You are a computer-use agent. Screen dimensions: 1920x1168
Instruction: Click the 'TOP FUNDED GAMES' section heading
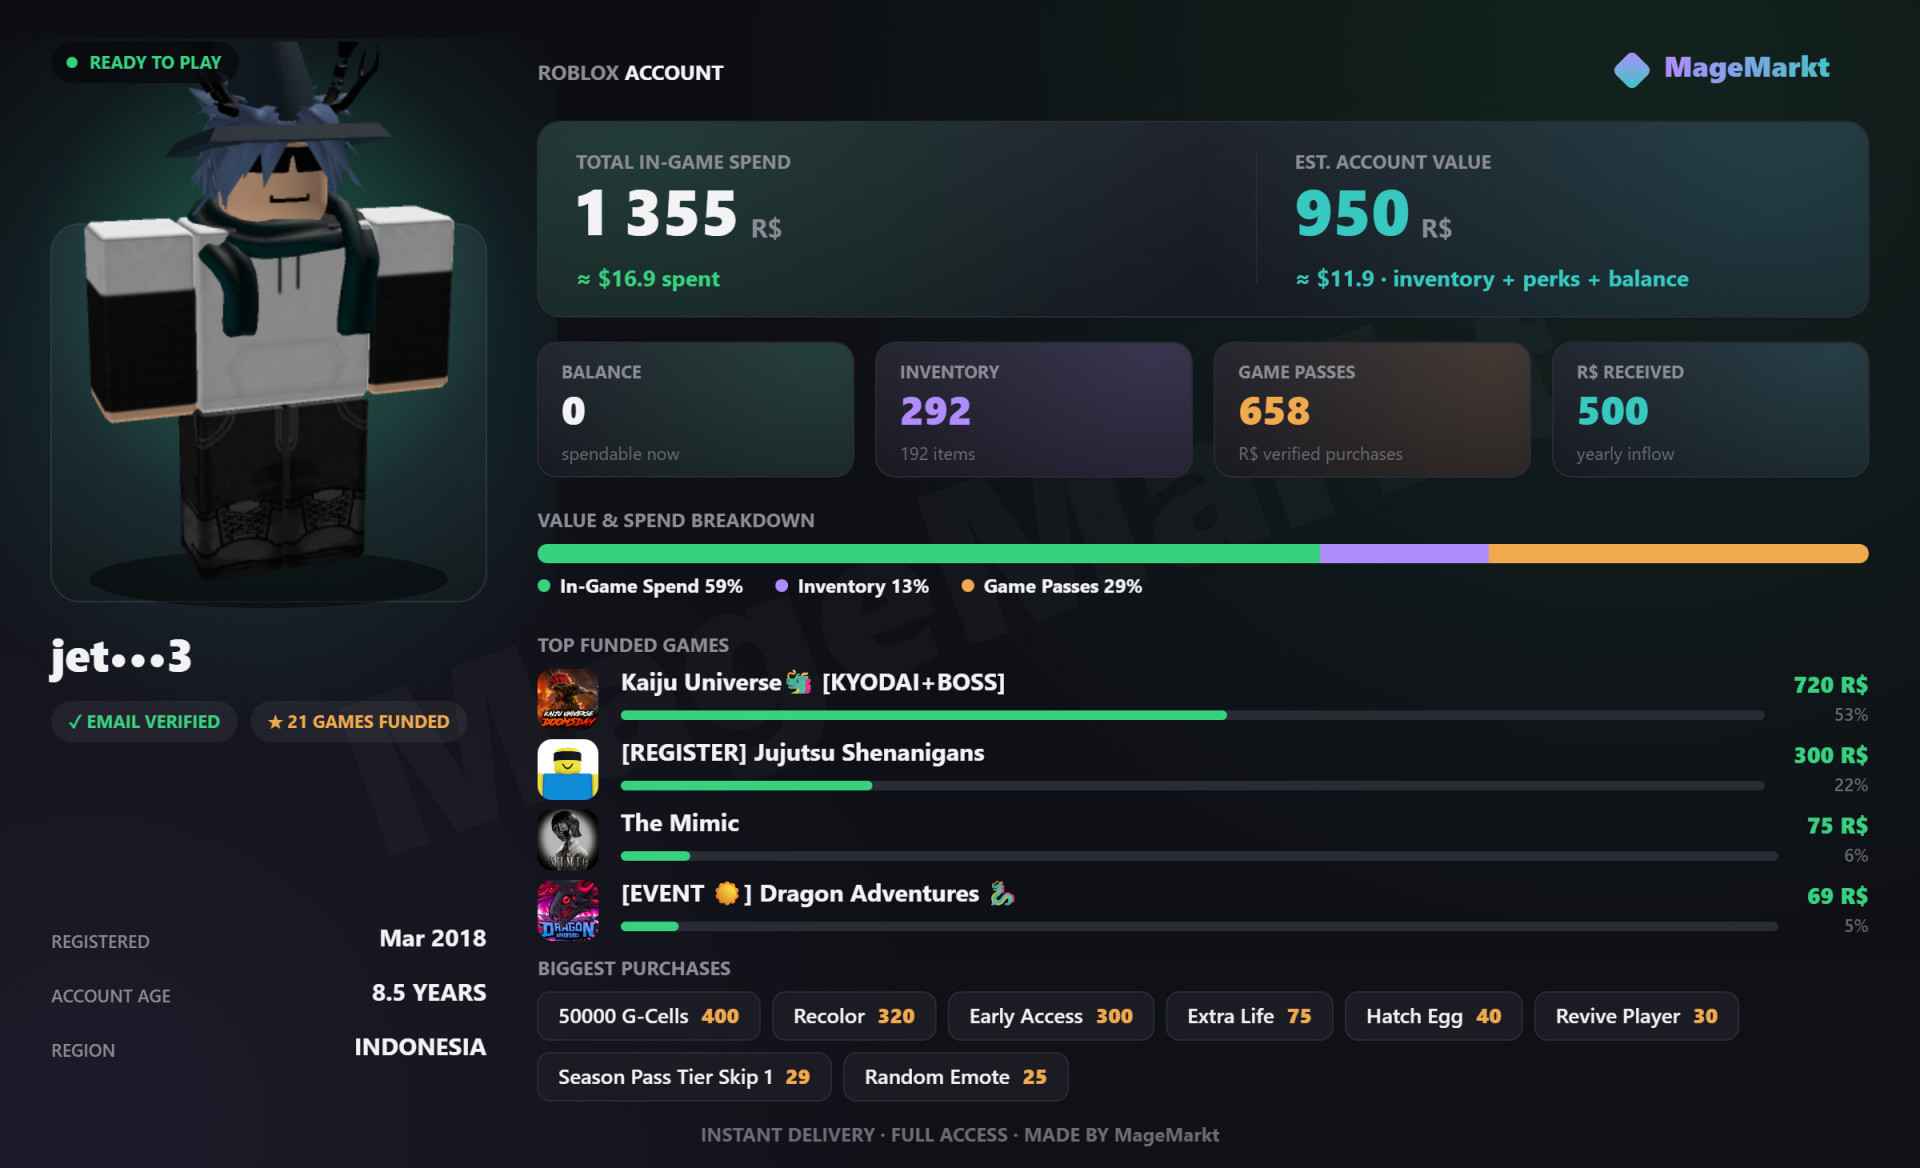click(x=633, y=646)
